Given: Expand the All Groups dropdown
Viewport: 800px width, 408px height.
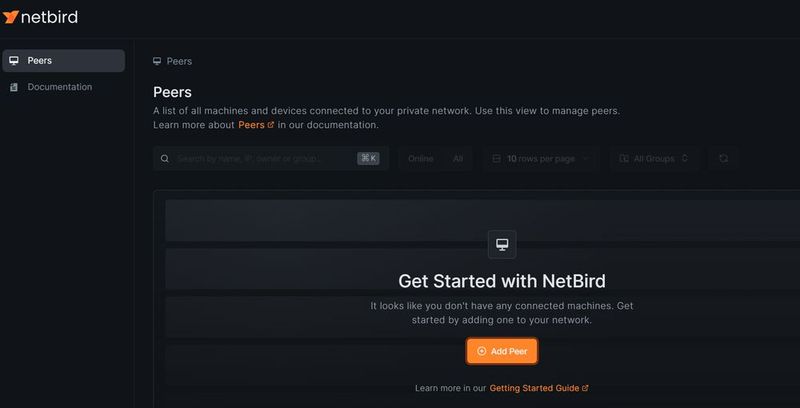Looking at the screenshot, I should click(x=654, y=158).
